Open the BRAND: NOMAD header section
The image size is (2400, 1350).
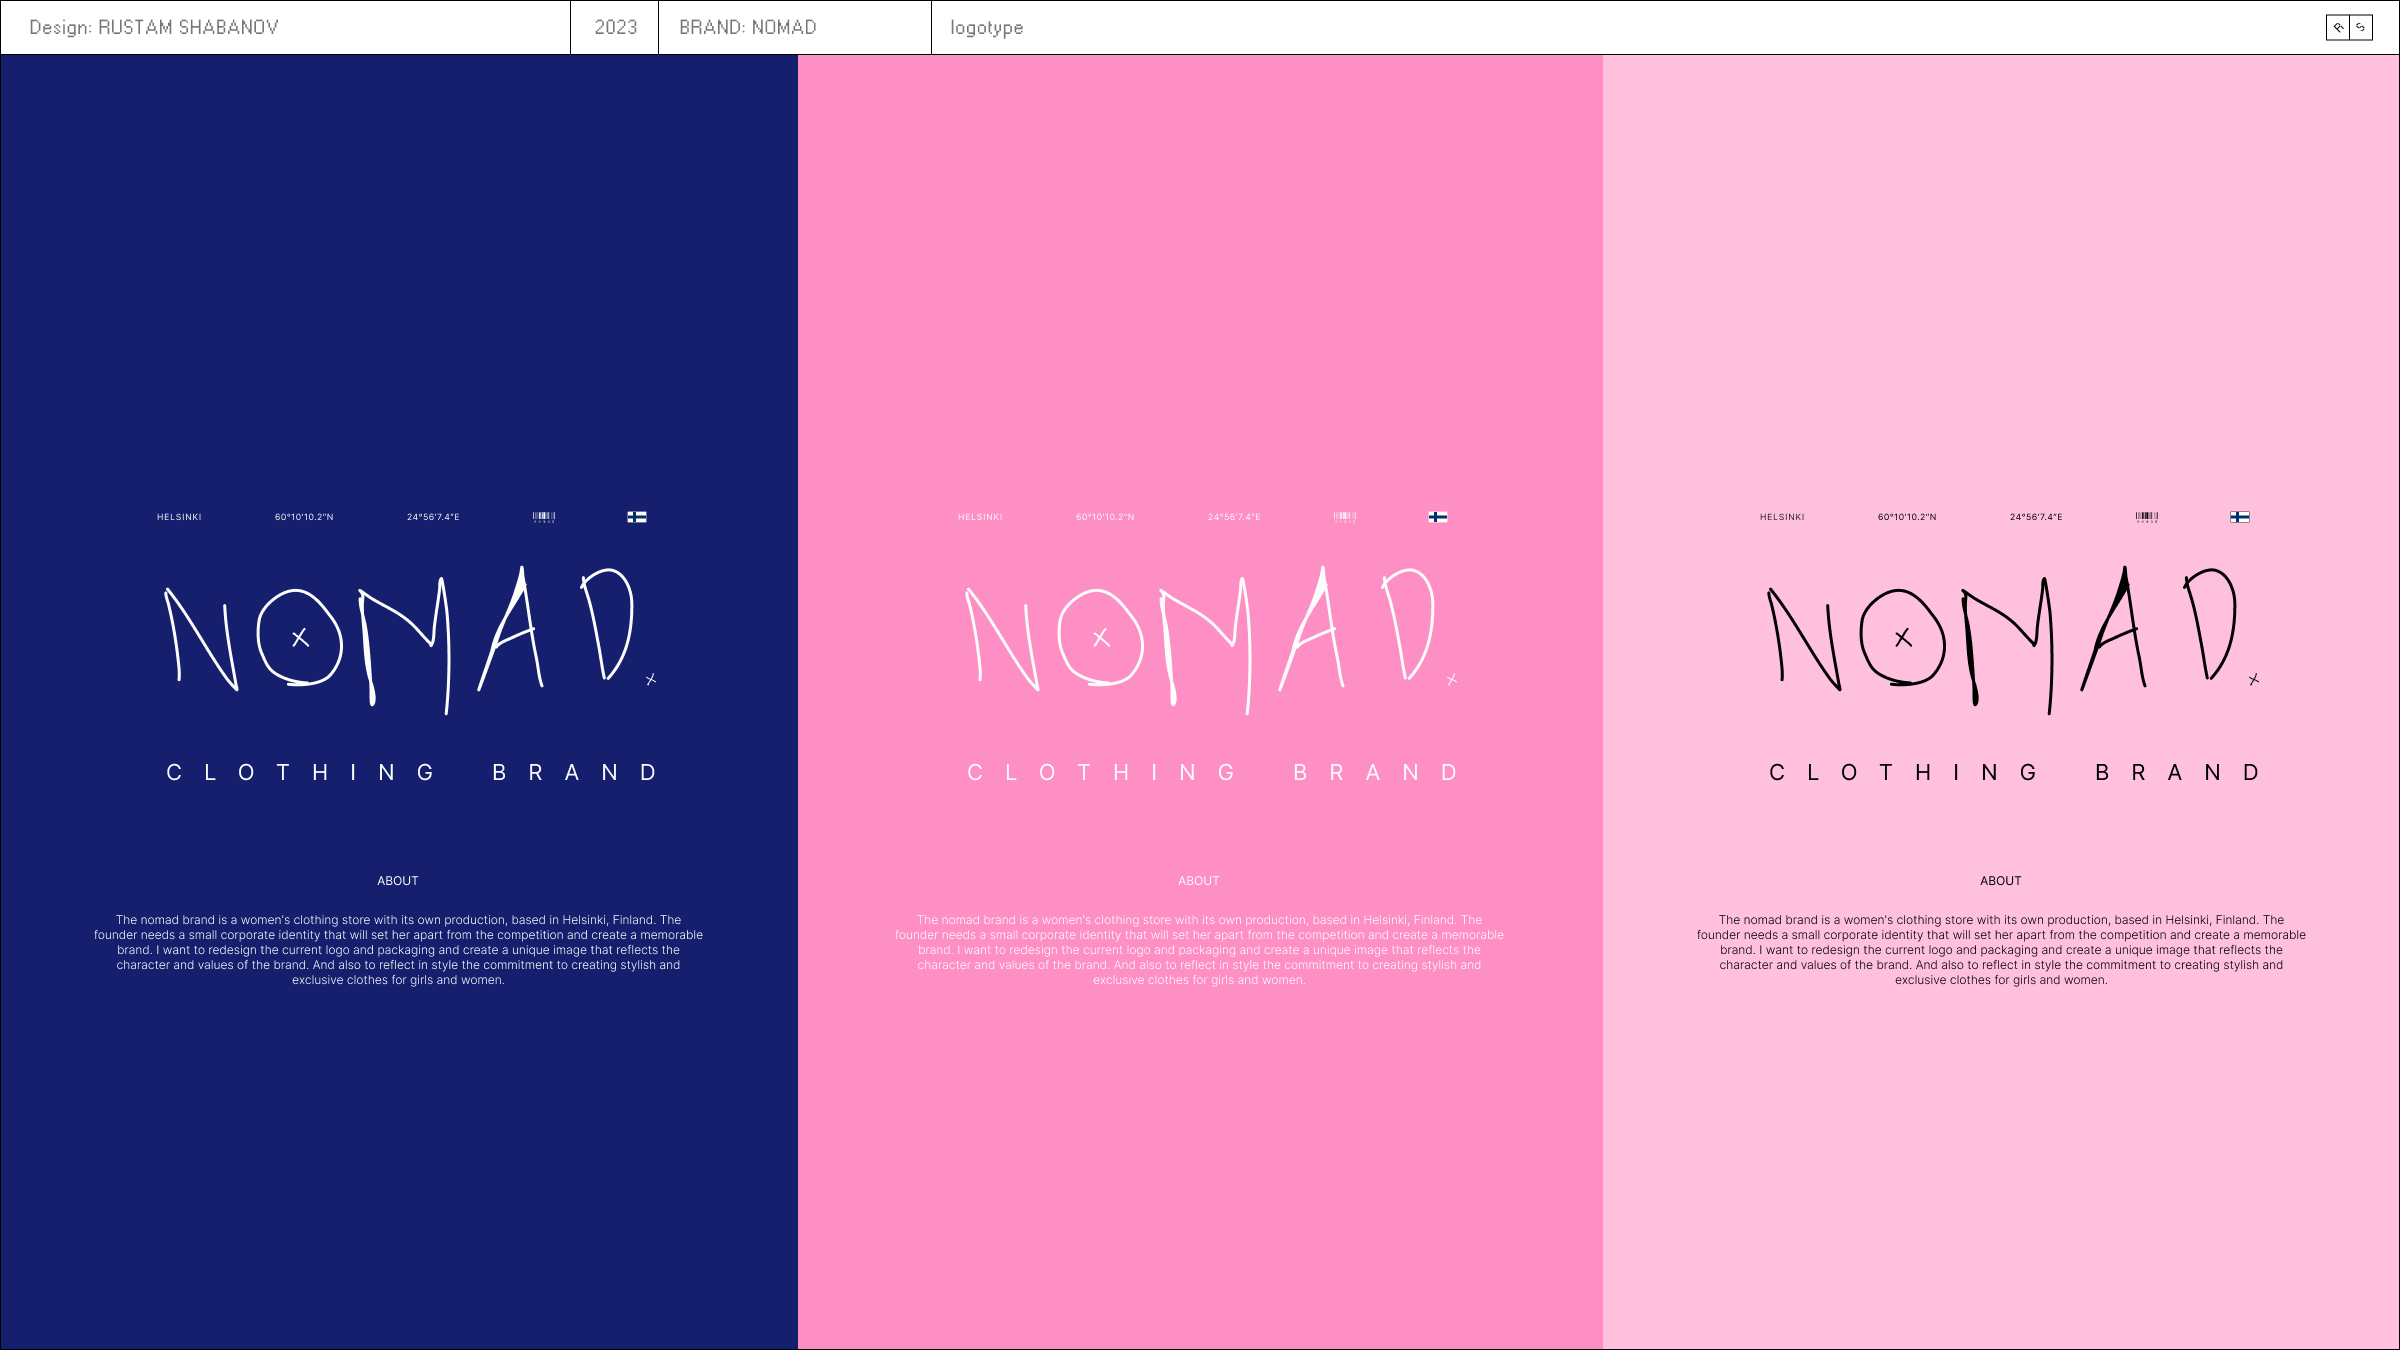tap(749, 27)
